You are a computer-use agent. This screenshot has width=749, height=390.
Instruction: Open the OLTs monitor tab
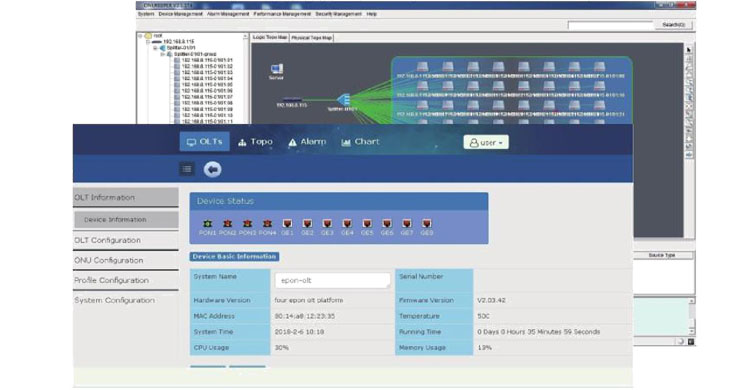pyautogui.click(x=204, y=142)
